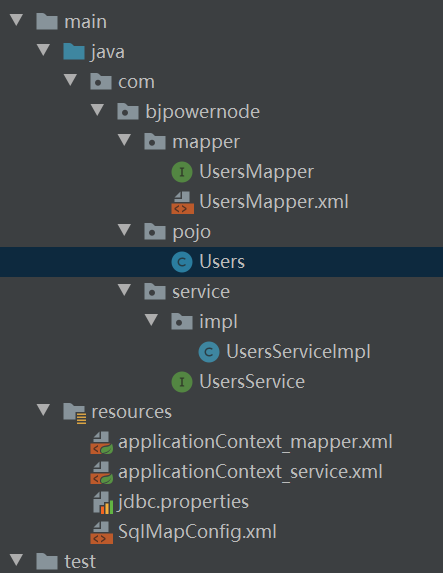This screenshot has height=573, width=443.
Task: Click the UsersService interface icon
Action: click(x=182, y=382)
